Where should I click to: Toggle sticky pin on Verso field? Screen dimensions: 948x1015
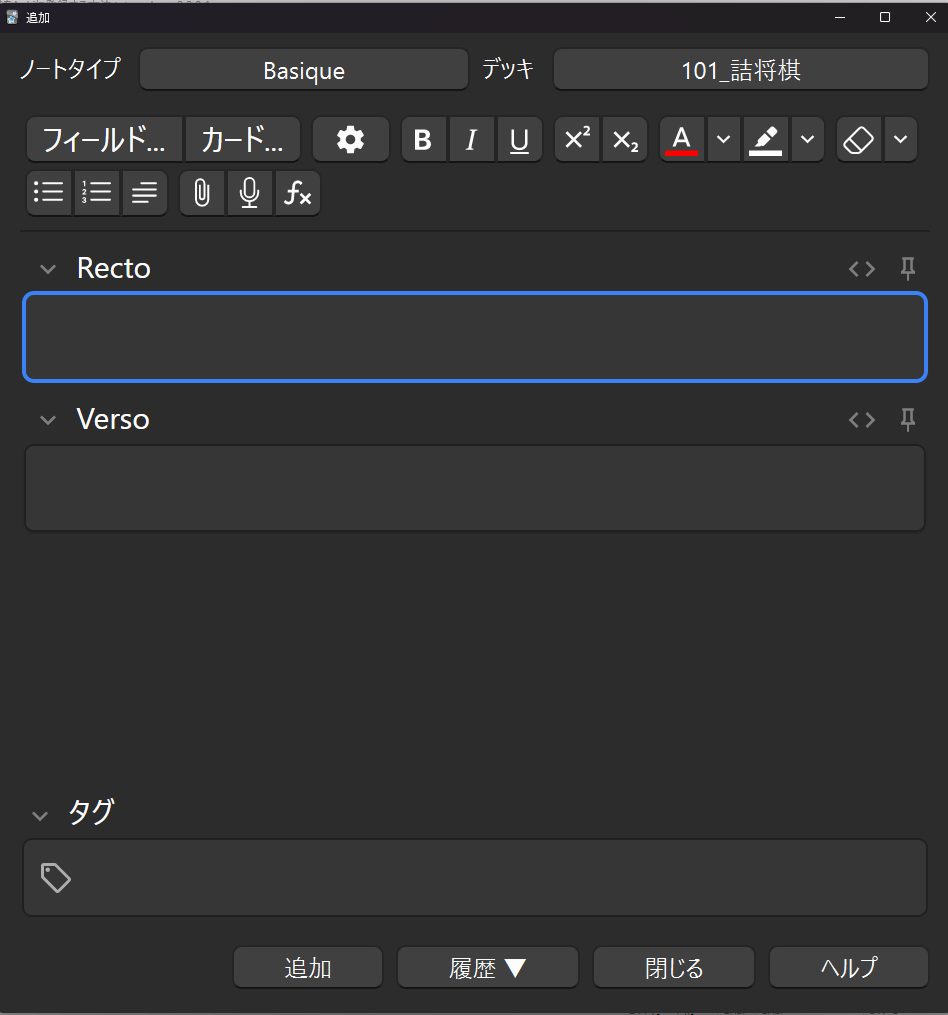pos(908,420)
